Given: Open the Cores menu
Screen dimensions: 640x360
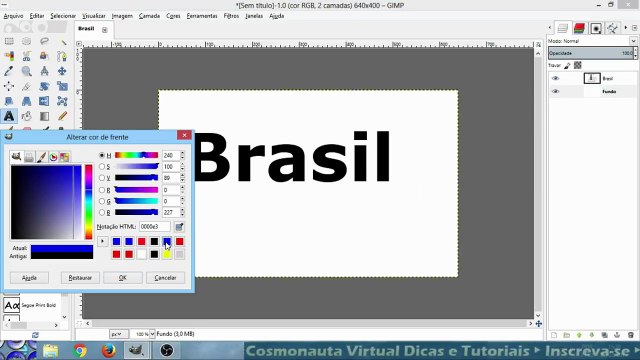Looking at the screenshot, I should point(173,16).
